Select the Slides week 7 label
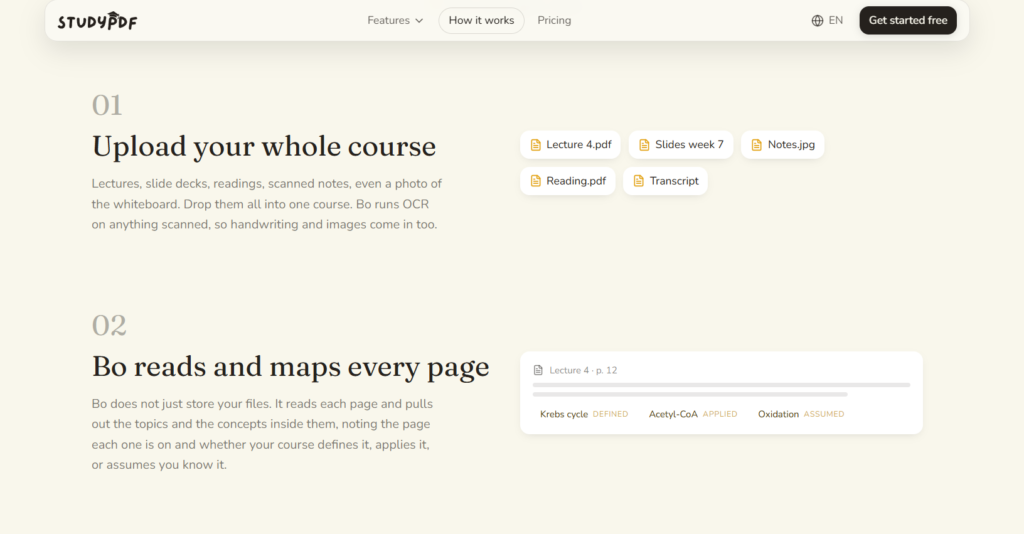Viewport: 1024px width, 534px height. point(689,144)
